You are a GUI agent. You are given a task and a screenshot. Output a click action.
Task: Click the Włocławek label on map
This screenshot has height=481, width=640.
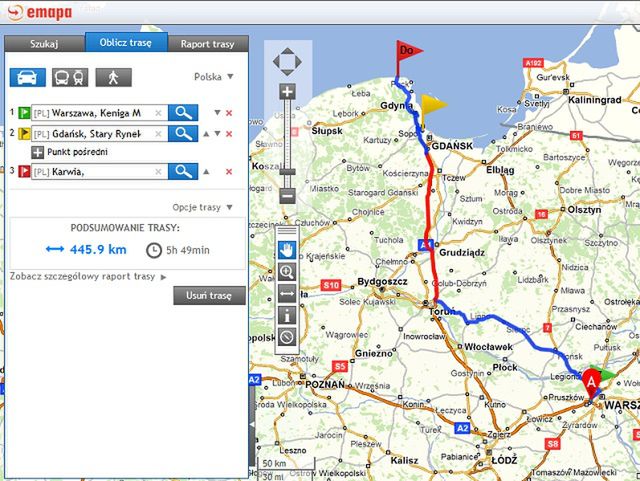488,347
